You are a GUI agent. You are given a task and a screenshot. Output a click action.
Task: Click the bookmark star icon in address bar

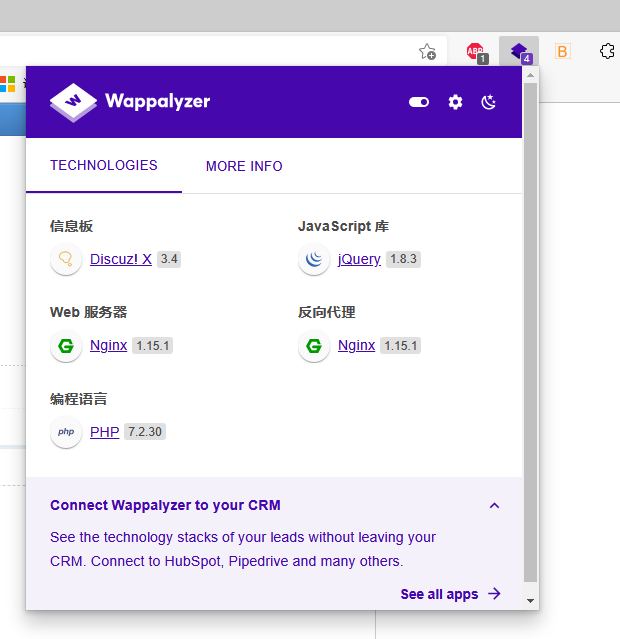427,52
